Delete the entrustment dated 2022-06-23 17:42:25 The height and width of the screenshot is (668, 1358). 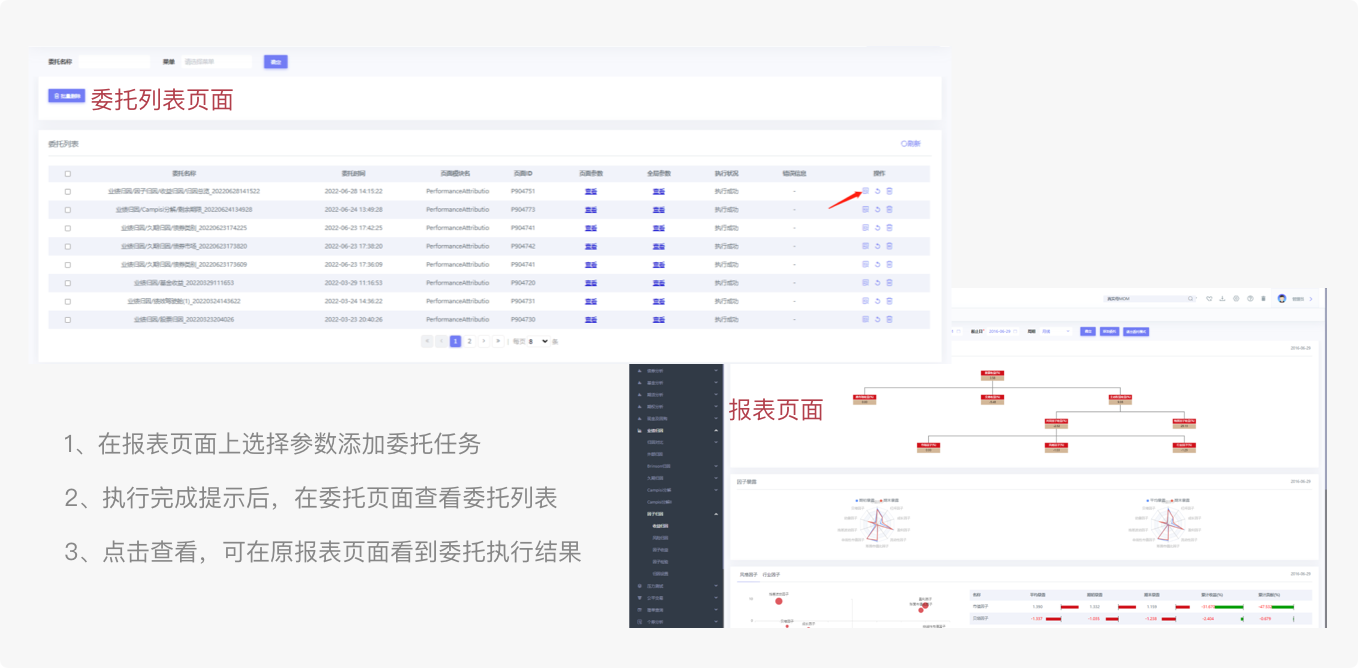pyautogui.click(x=889, y=228)
